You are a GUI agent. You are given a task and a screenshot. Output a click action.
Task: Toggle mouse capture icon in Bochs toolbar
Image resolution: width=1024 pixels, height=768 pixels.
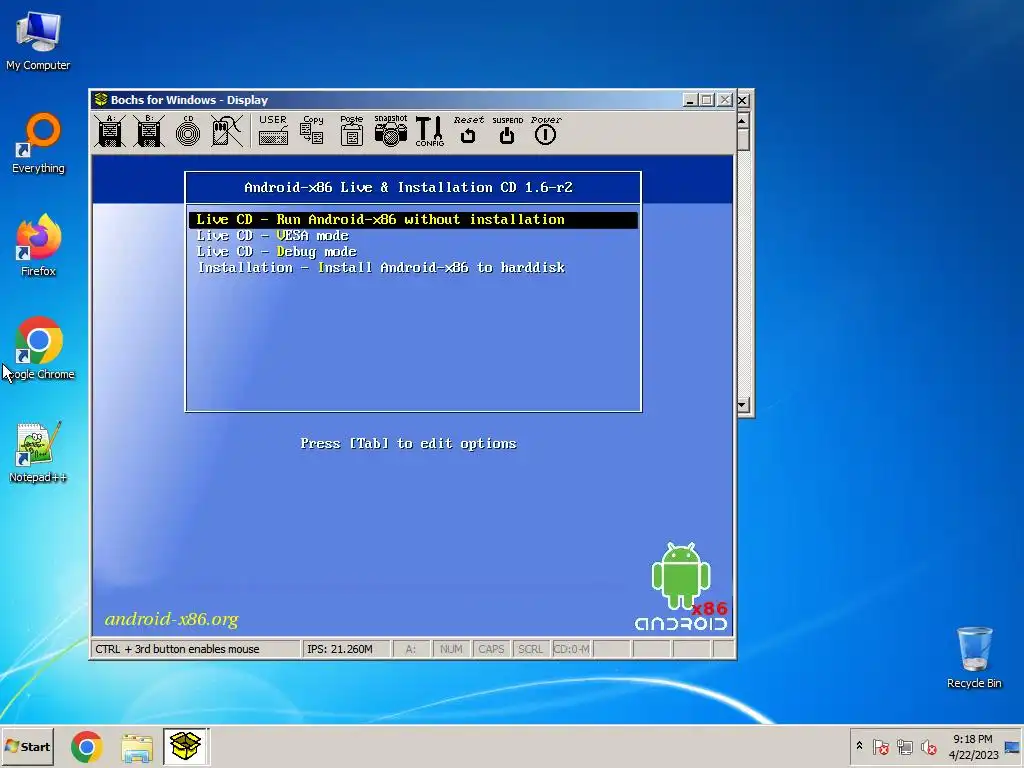tap(227, 131)
